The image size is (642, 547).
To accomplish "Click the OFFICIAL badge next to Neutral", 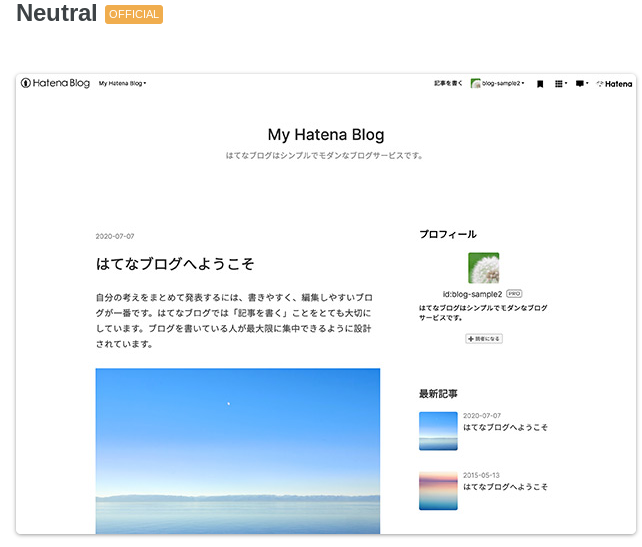I will (x=134, y=14).
